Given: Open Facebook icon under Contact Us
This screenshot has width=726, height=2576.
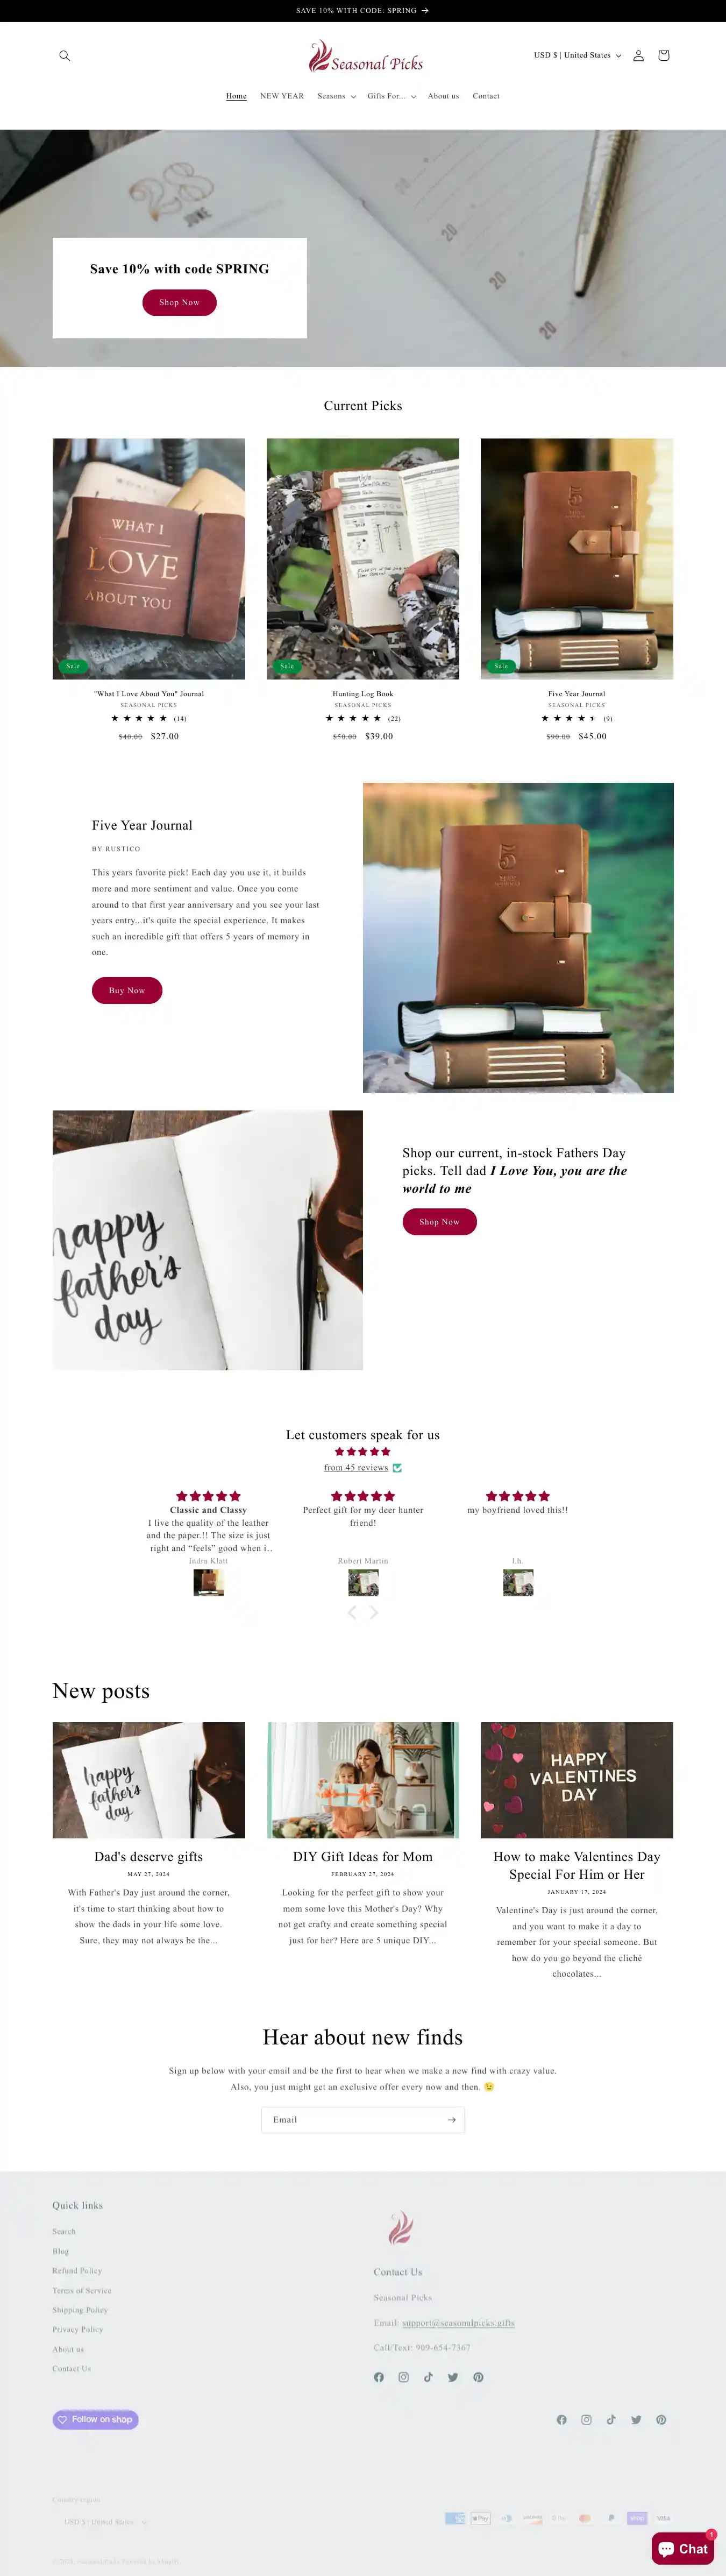Looking at the screenshot, I should [379, 2377].
